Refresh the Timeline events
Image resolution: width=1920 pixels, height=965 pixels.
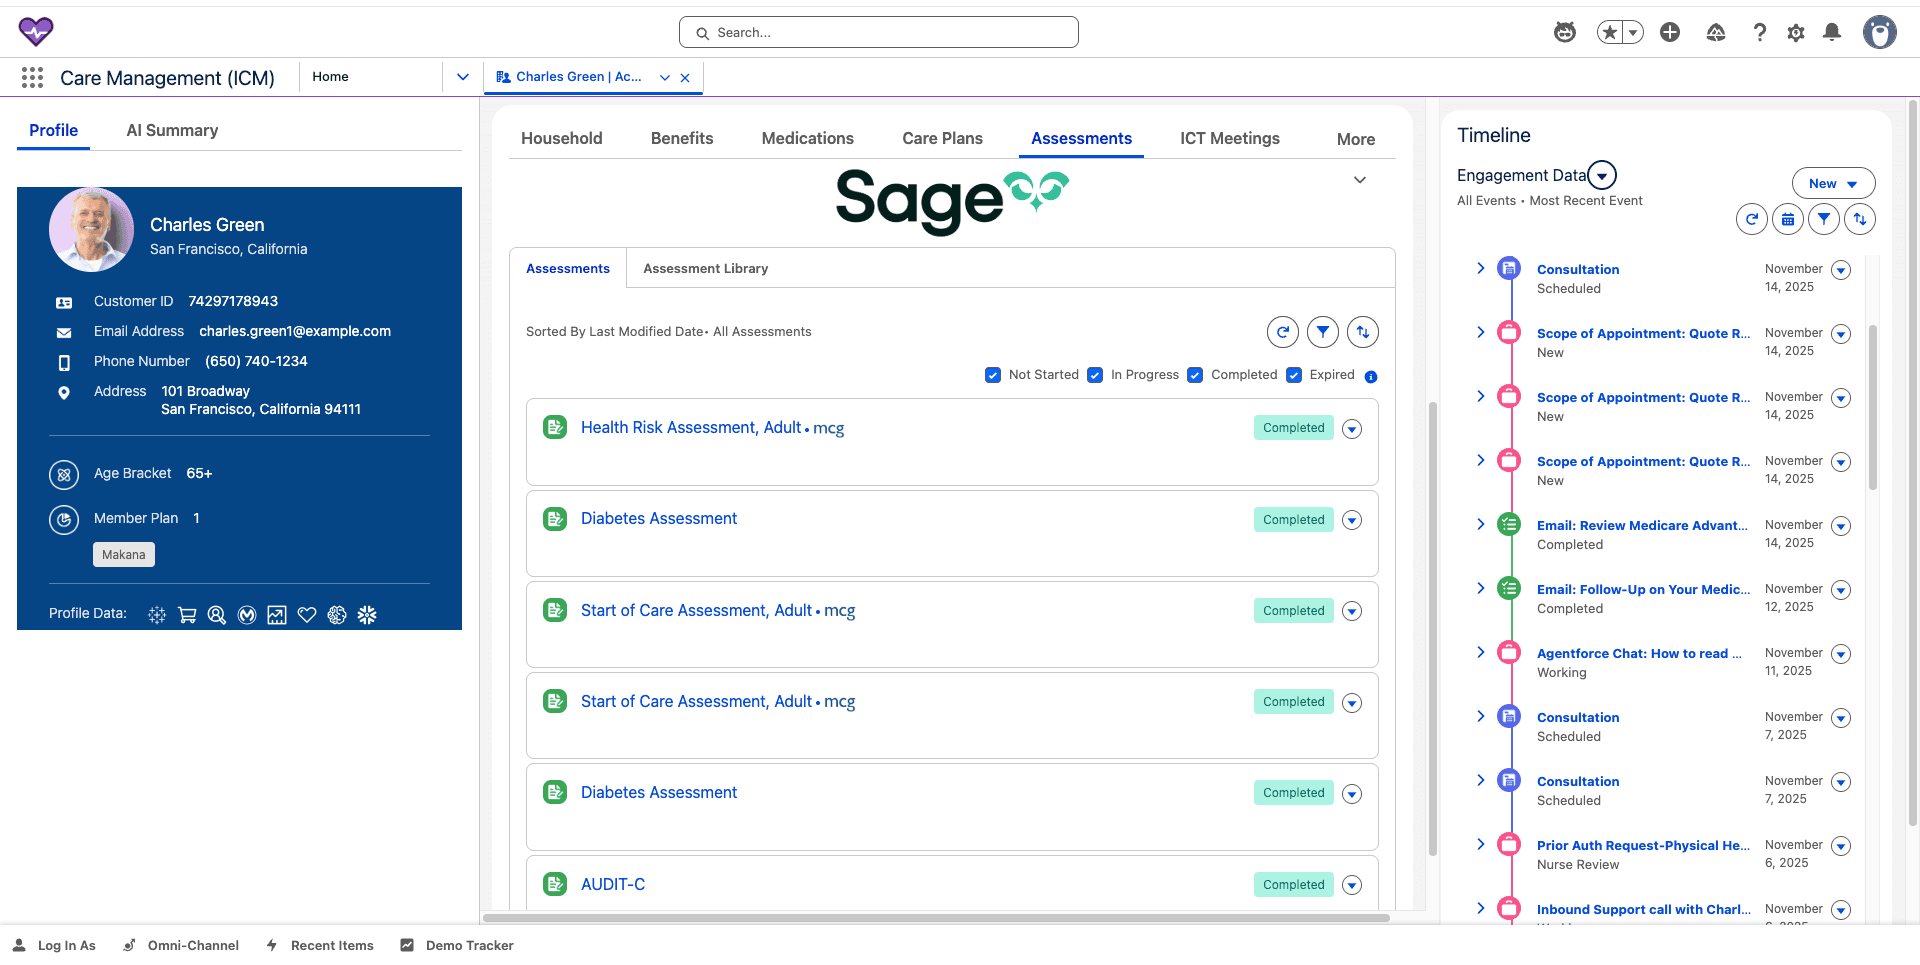point(1752,219)
